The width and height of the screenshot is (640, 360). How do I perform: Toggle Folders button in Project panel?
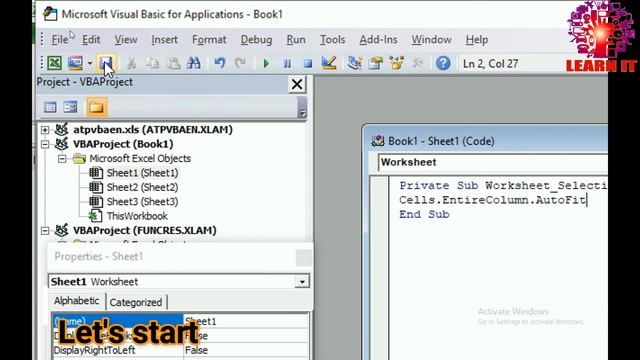coord(96,107)
